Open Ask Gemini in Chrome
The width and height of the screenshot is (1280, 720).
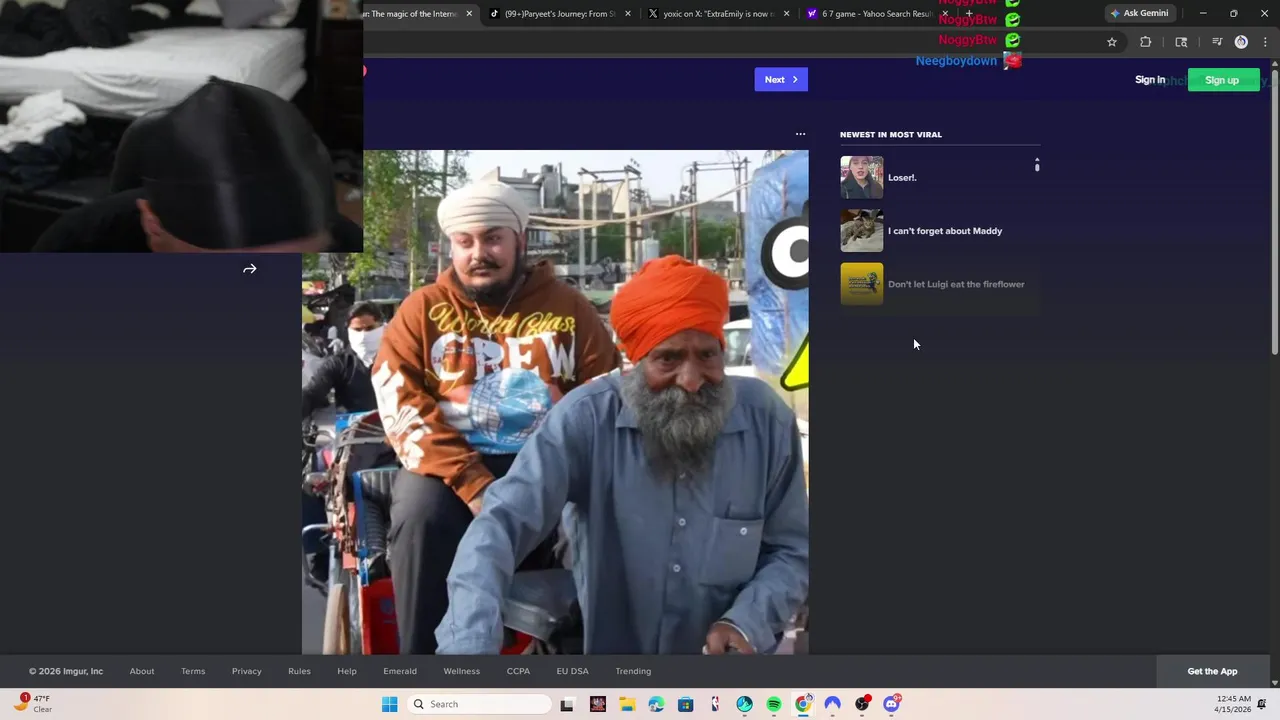1139,14
